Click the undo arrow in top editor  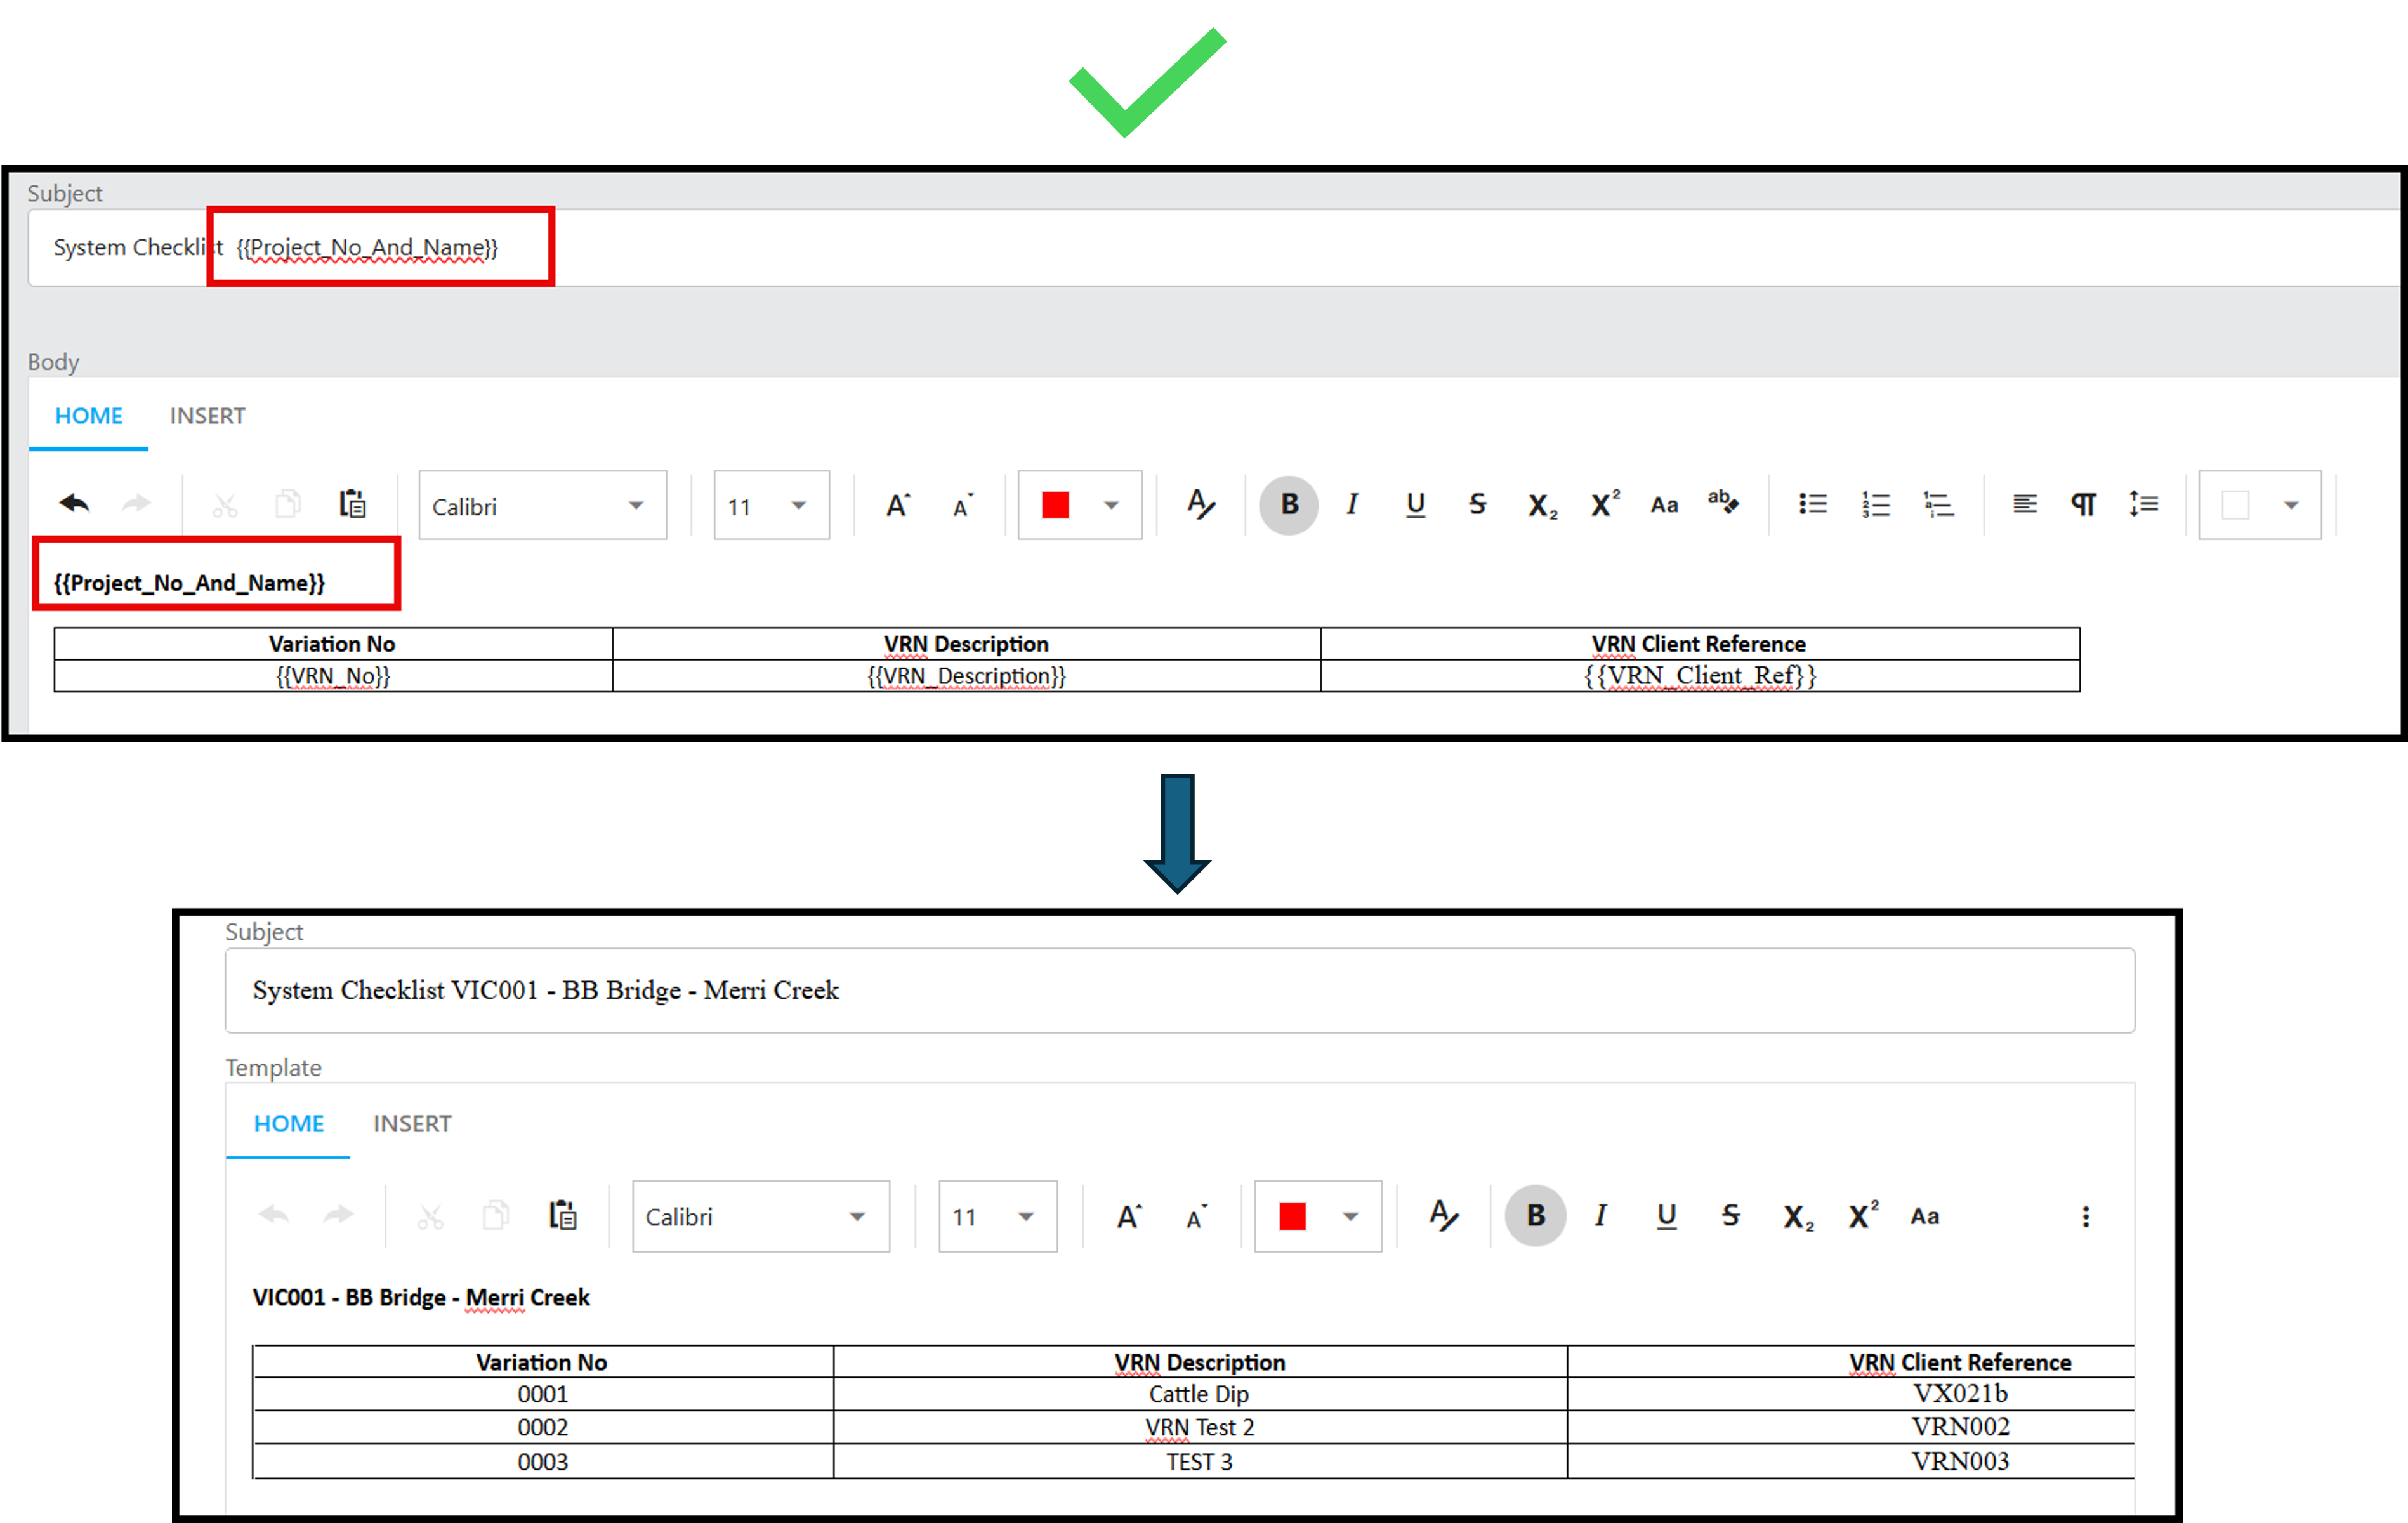pos(75,504)
